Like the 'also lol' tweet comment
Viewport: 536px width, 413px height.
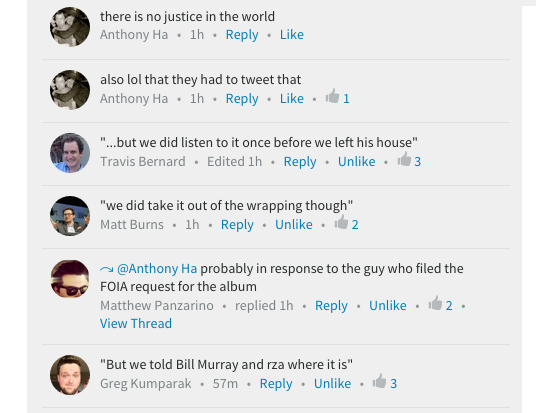(292, 98)
